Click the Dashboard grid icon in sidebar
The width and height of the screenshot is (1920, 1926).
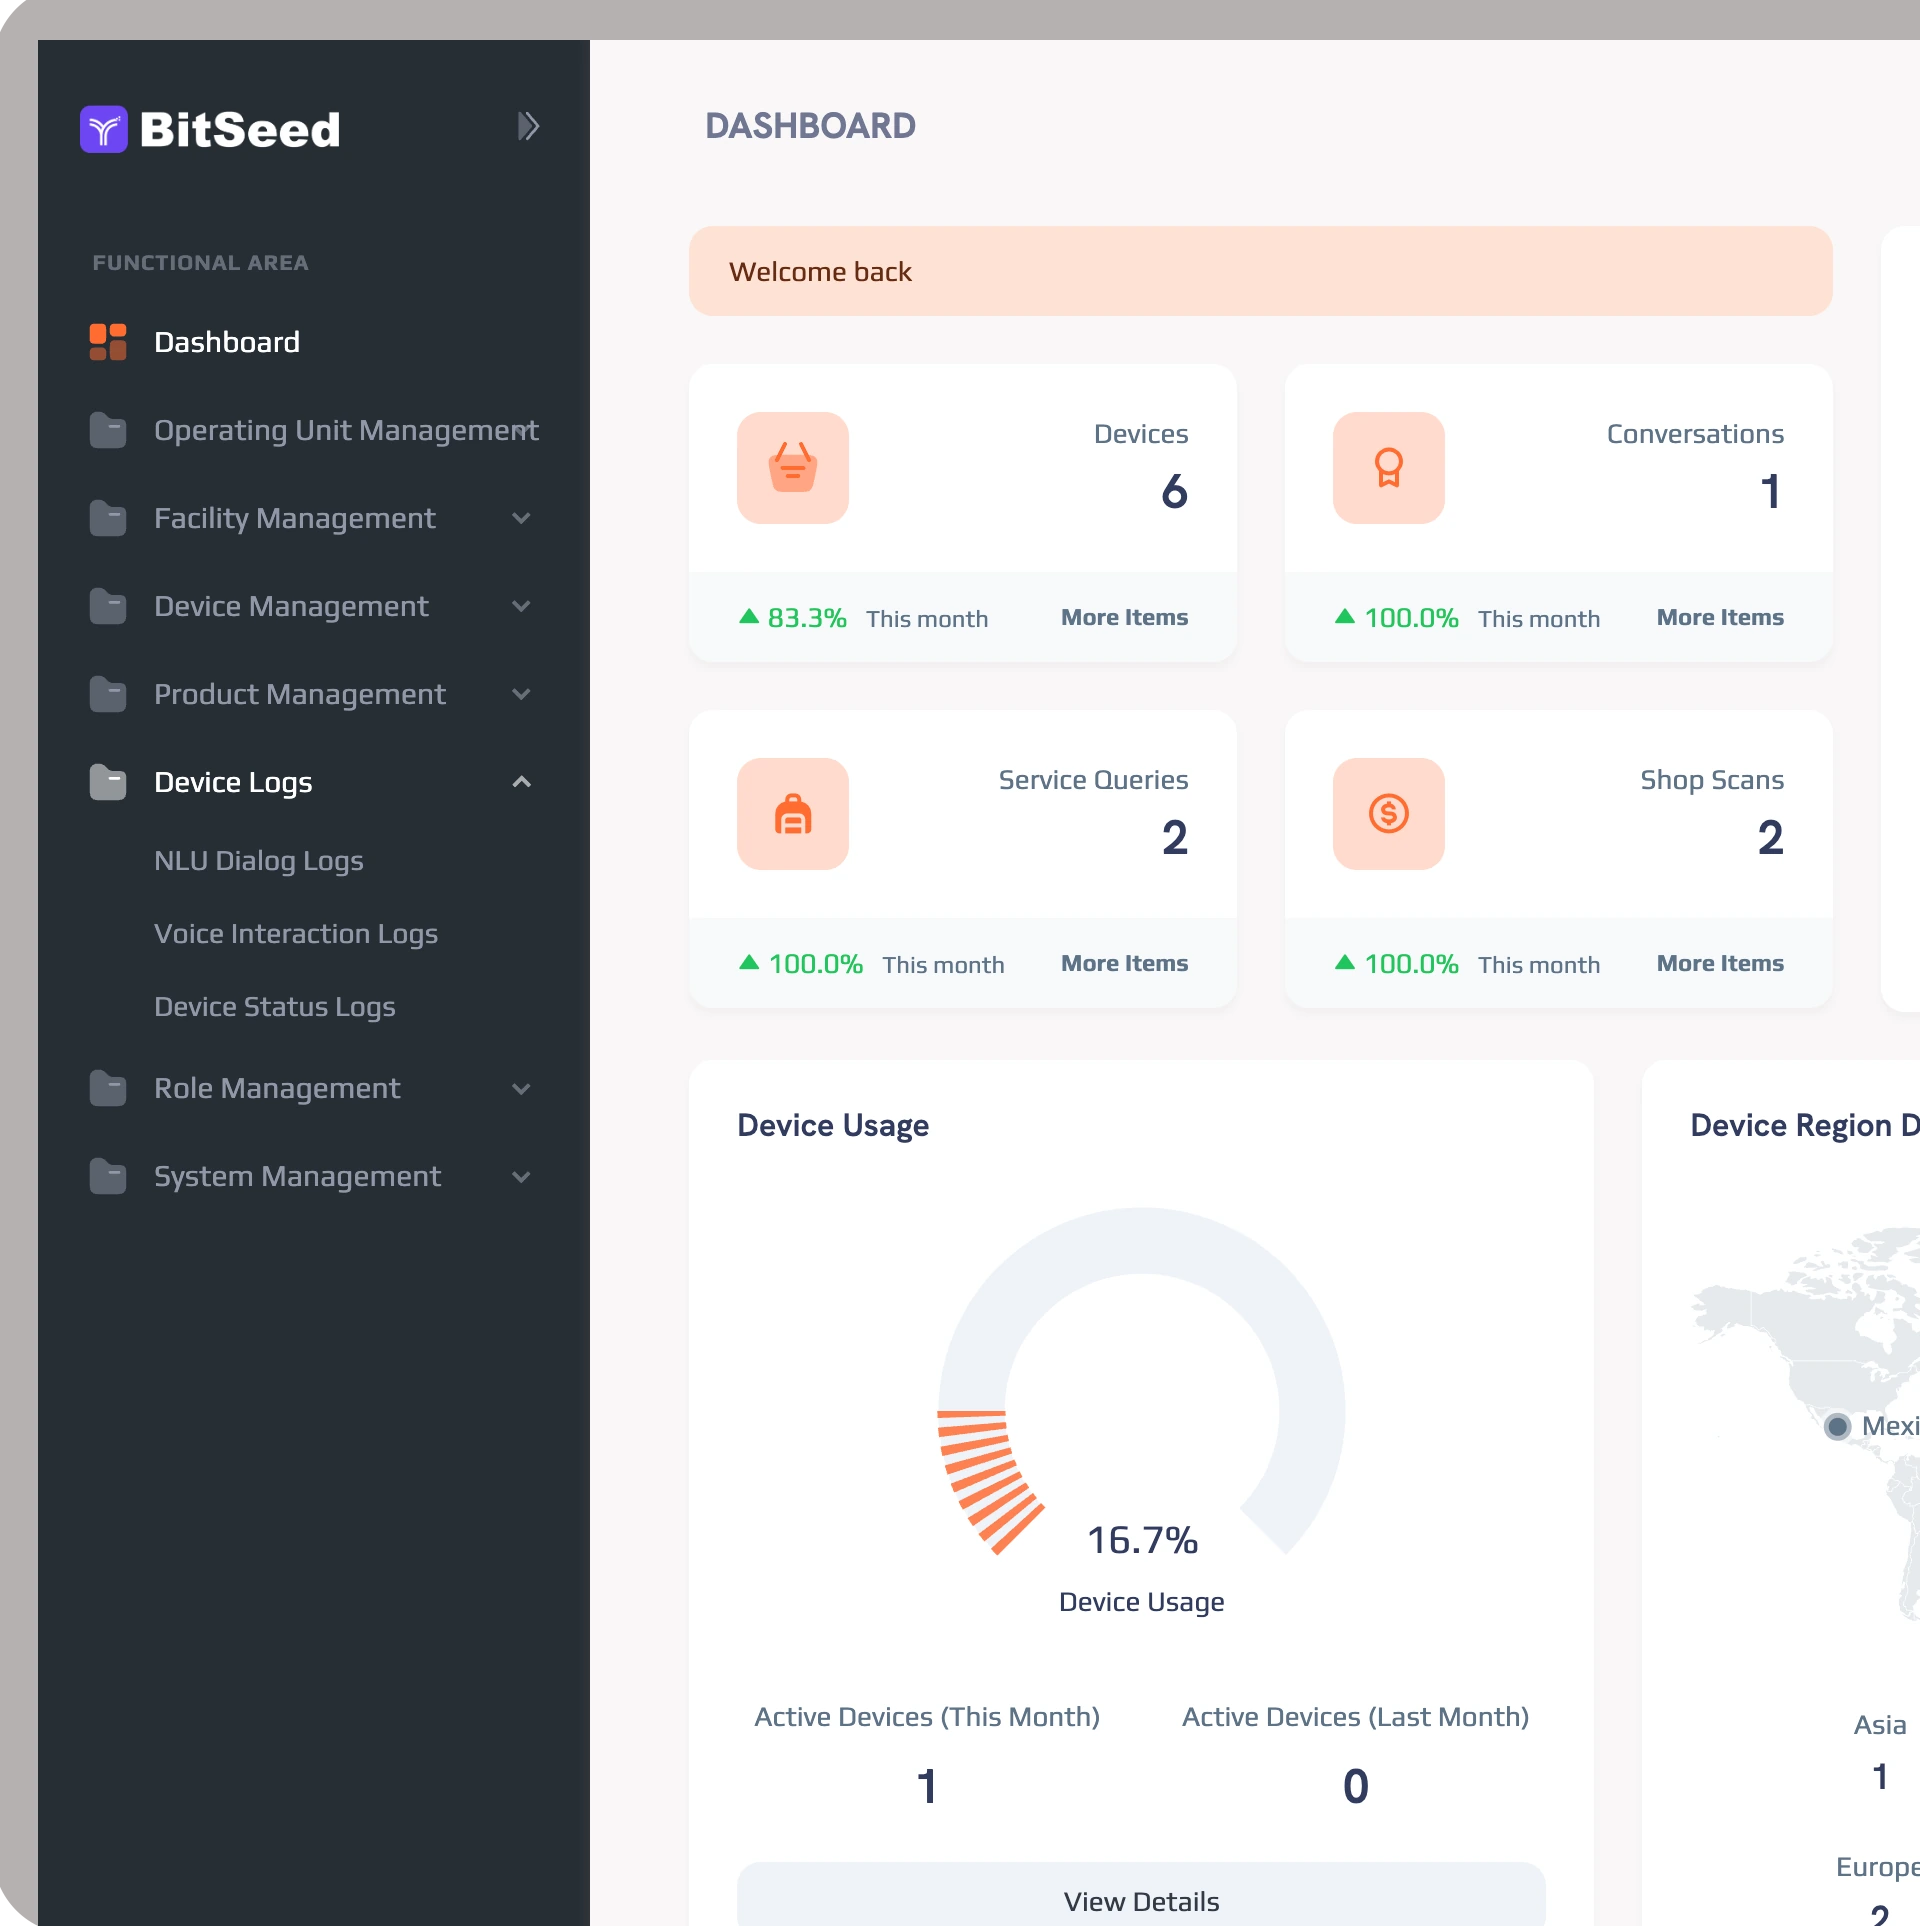[x=108, y=342]
